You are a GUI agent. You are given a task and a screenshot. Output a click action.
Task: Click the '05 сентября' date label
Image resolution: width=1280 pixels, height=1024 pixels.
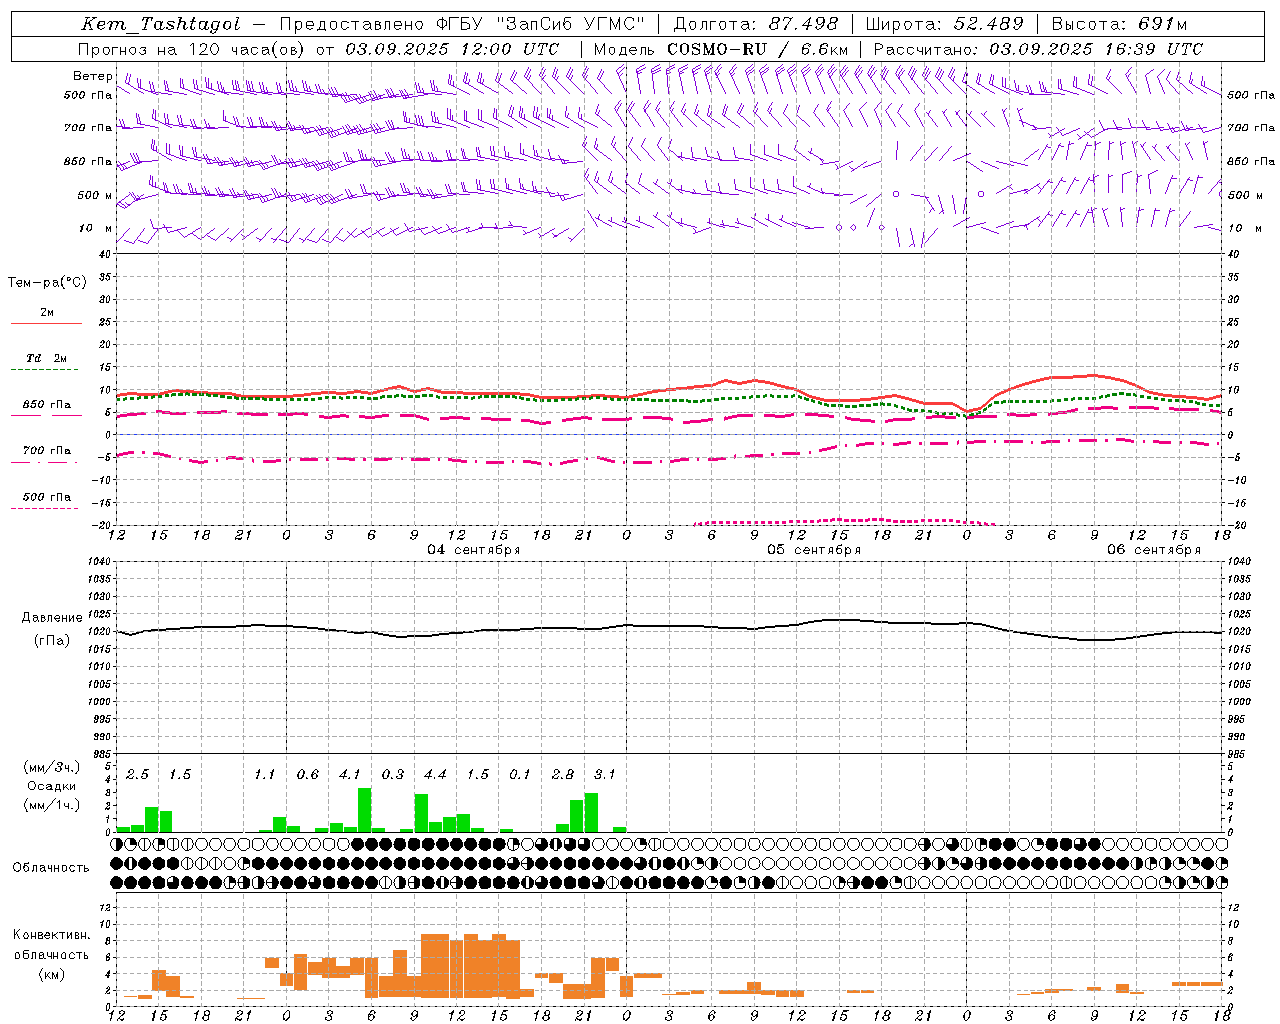814,550
